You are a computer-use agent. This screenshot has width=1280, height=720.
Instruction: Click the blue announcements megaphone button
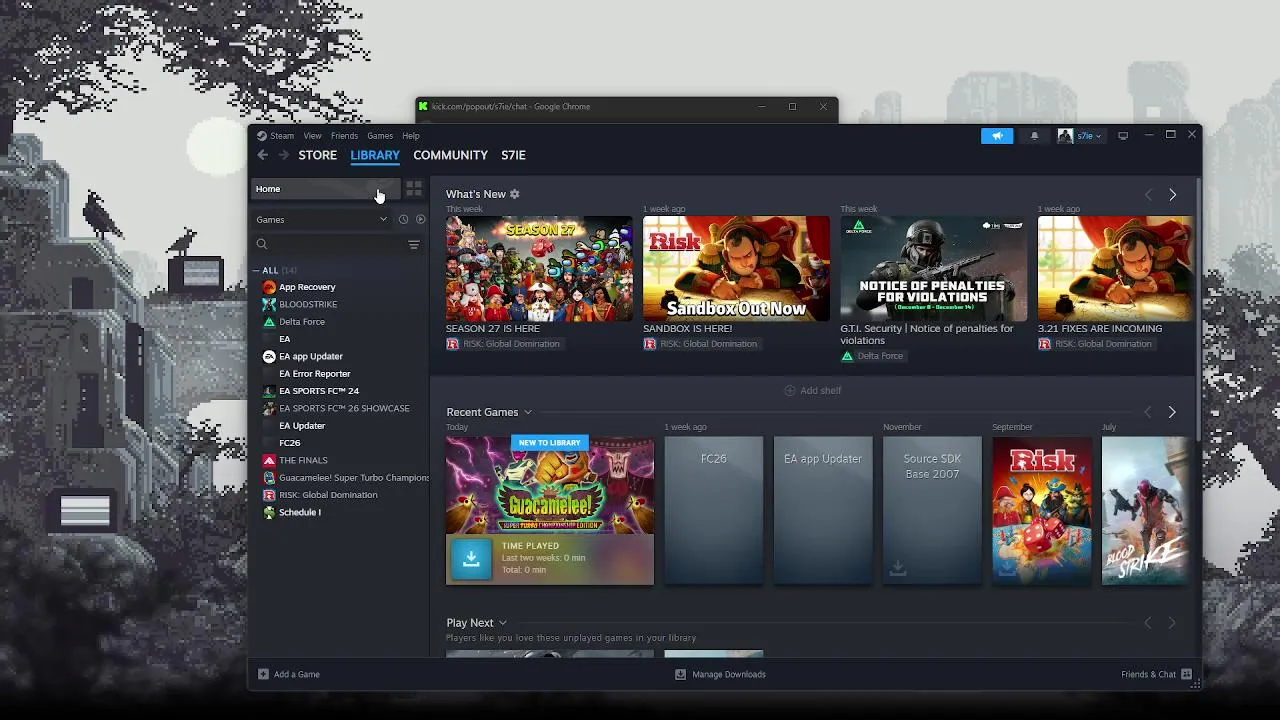click(997, 136)
